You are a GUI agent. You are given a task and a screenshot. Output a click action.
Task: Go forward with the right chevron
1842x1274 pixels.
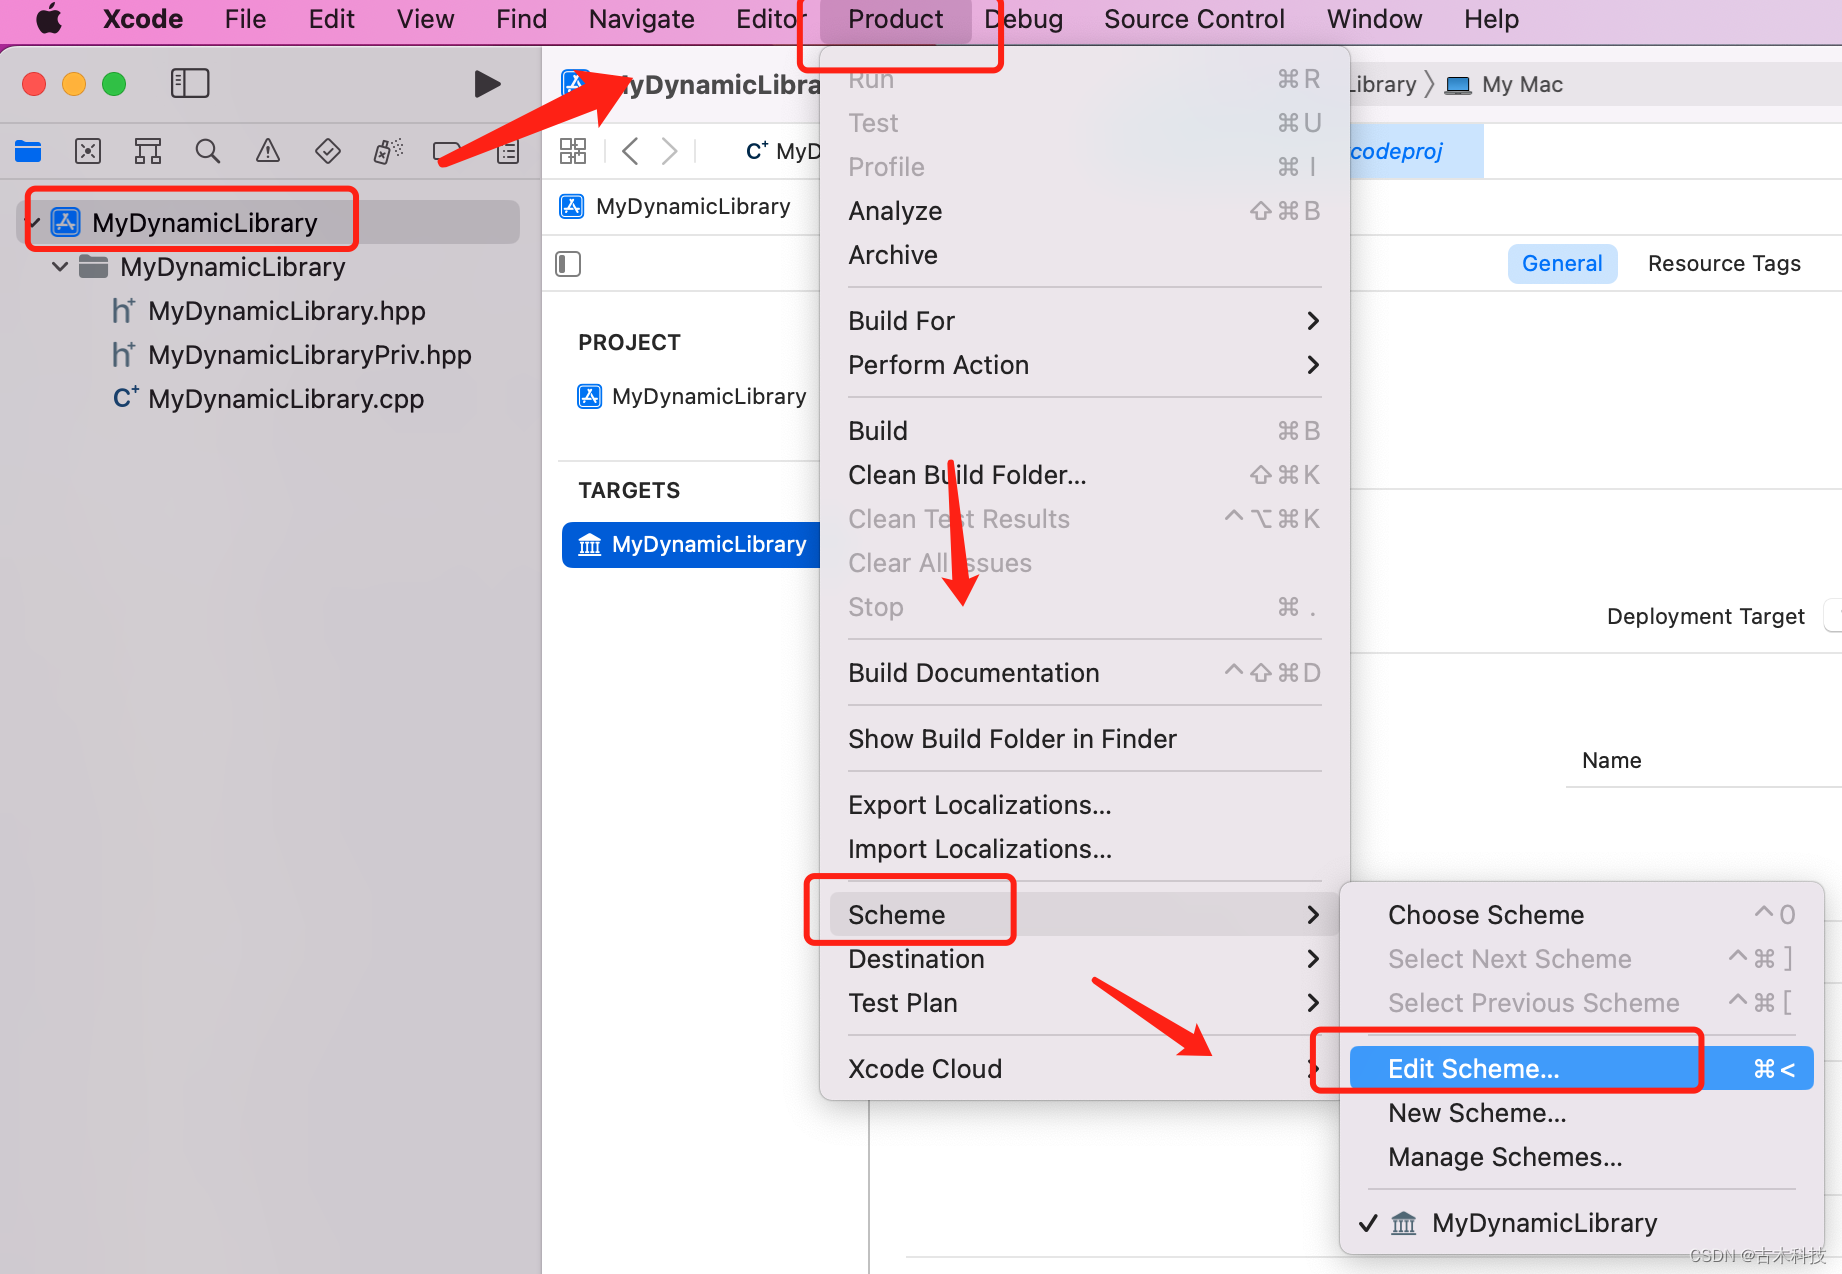click(669, 151)
